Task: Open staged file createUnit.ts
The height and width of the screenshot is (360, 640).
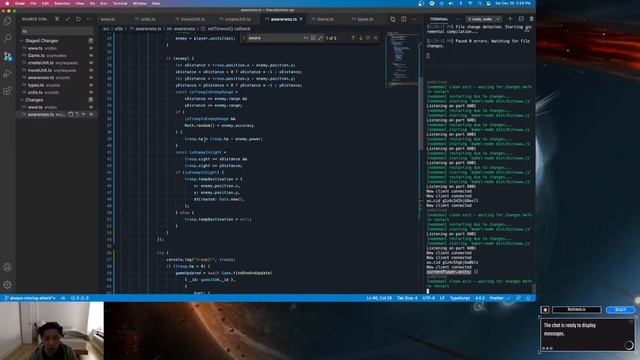Action: tap(57, 63)
